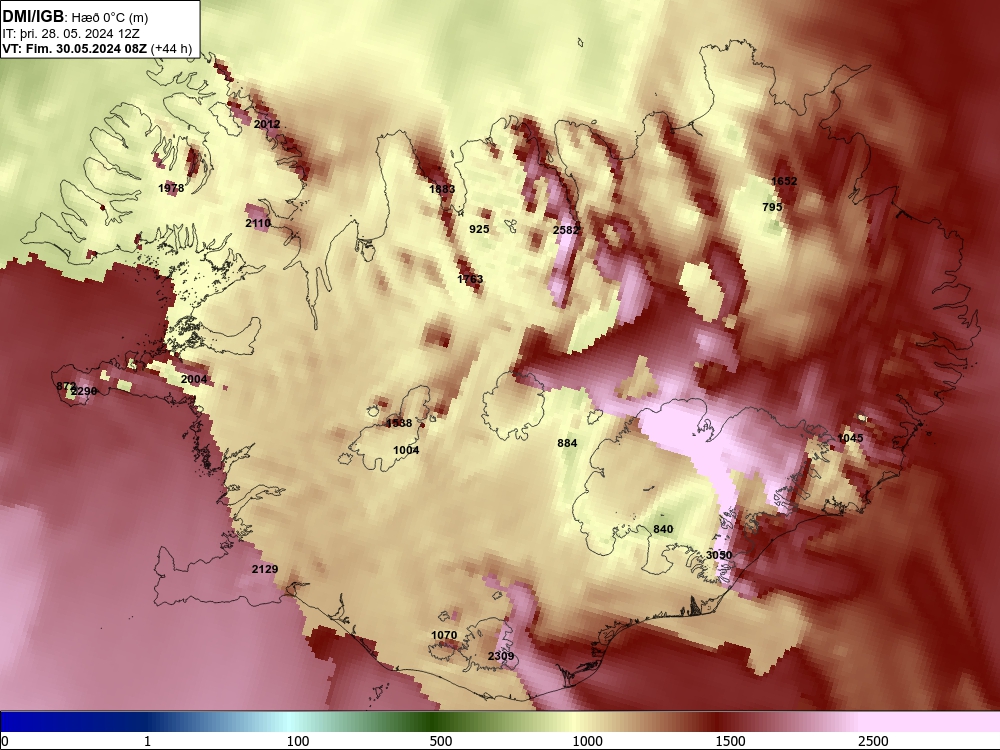Click the 1045 height label
This screenshot has height=750, width=1000.
(x=850, y=438)
